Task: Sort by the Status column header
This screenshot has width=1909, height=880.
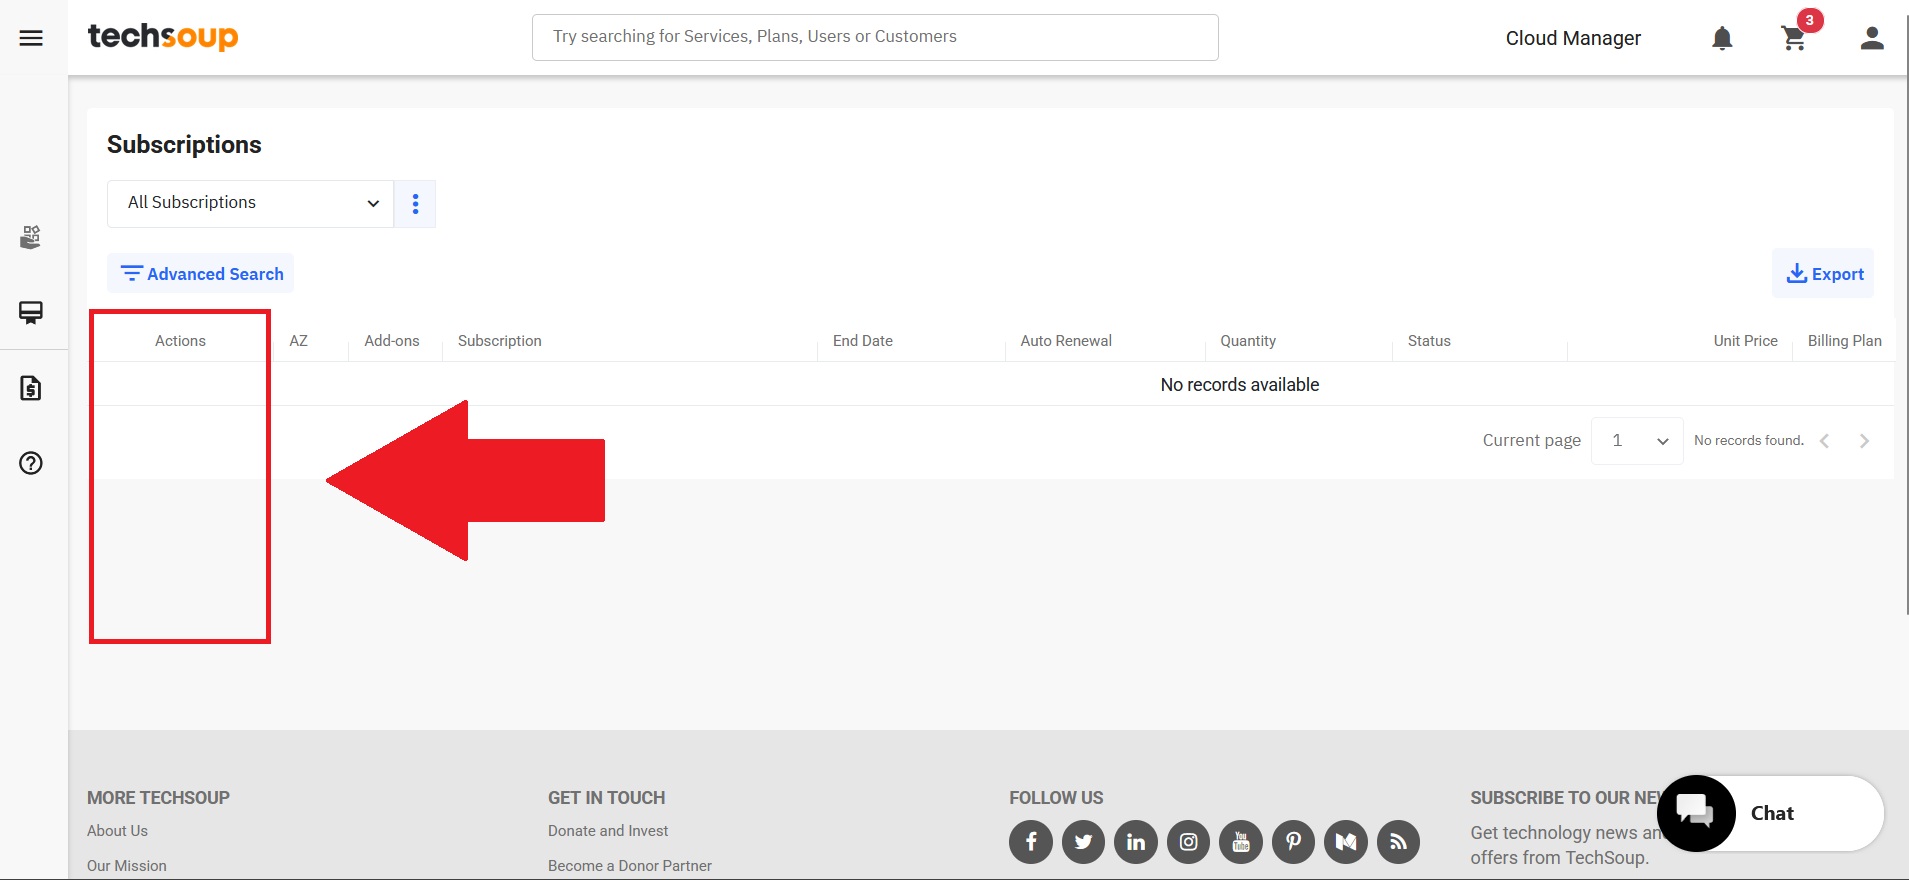Action: click(x=1429, y=341)
